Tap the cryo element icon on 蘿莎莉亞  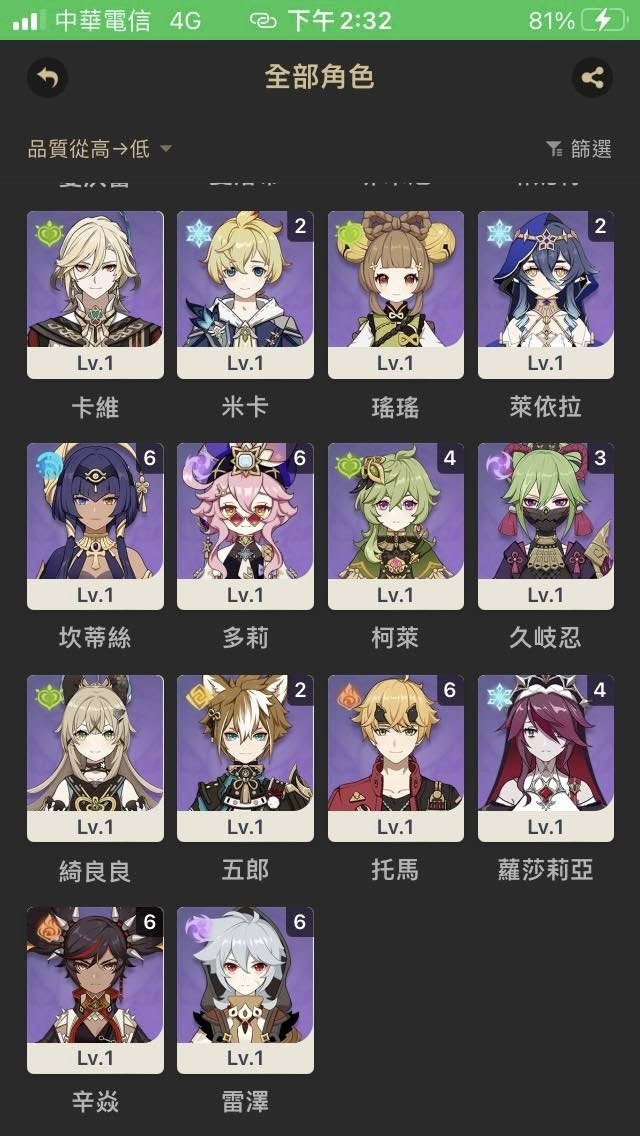click(499, 696)
